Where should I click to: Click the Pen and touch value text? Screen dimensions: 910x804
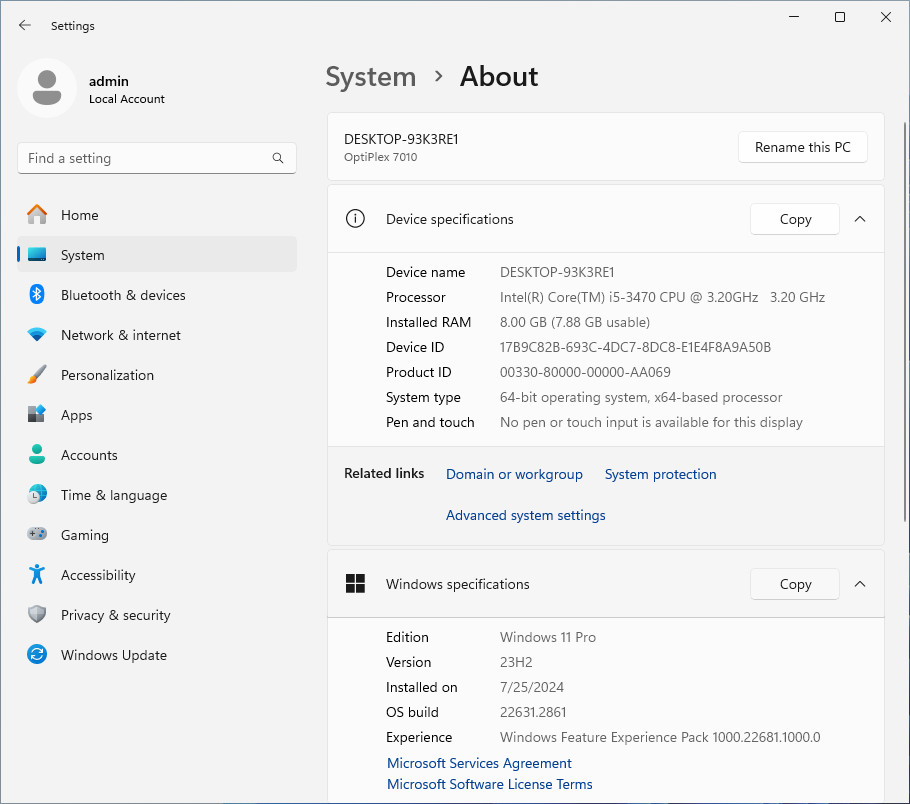point(651,423)
